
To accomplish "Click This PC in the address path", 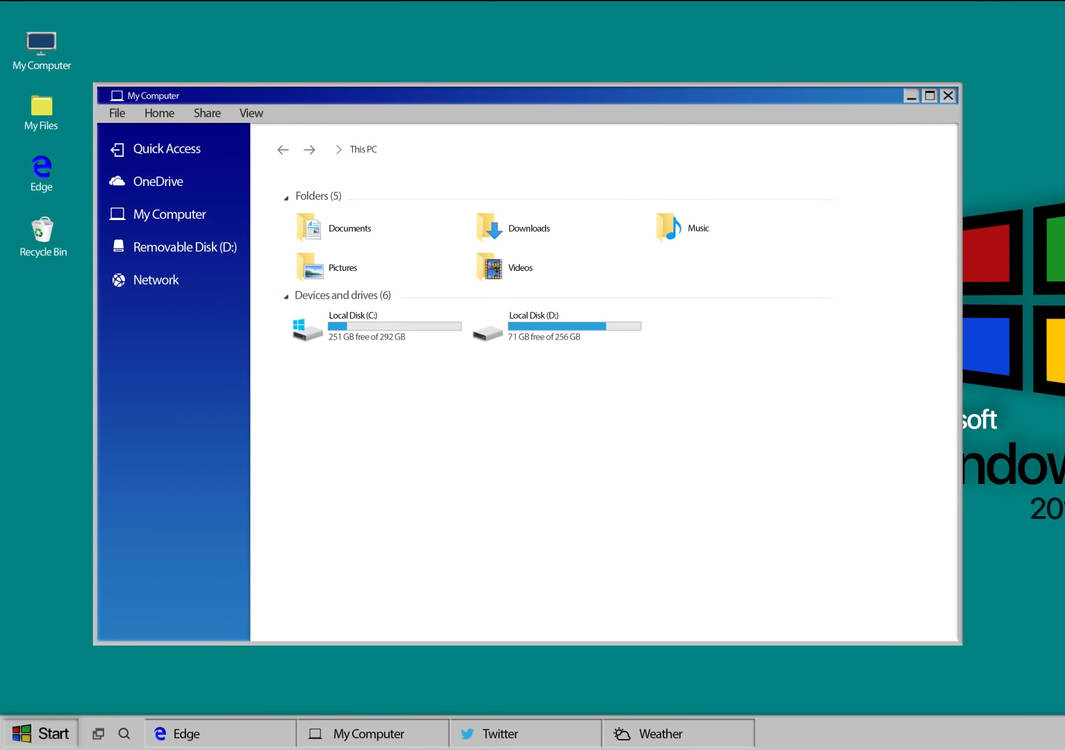I will tap(363, 149).
